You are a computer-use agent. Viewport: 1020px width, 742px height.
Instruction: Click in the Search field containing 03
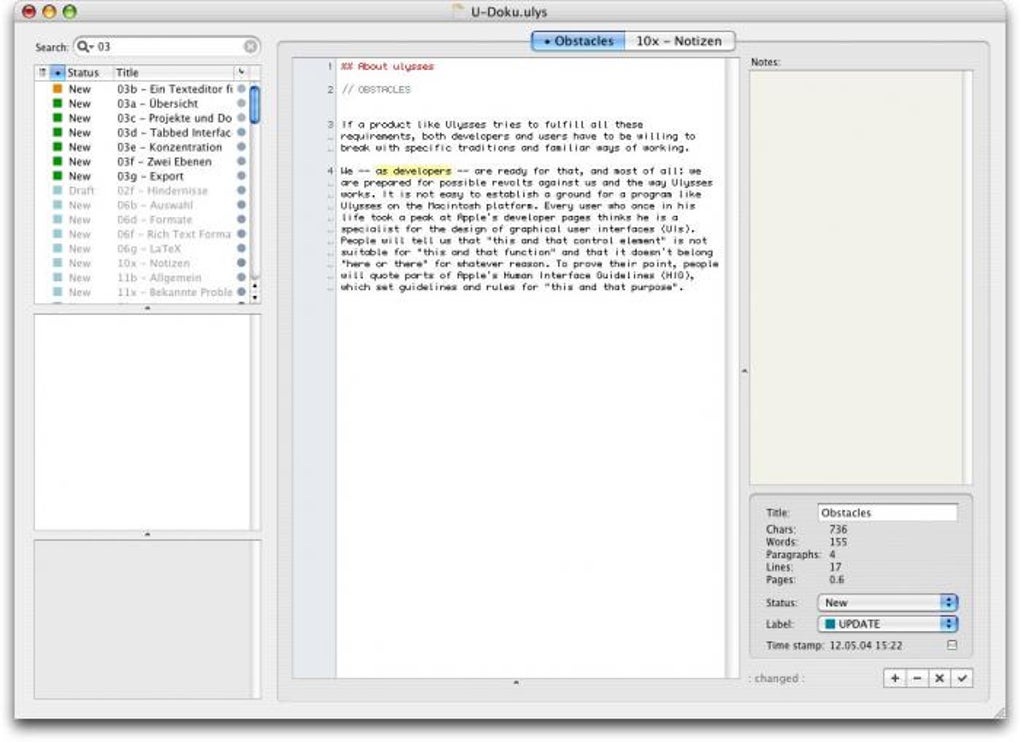pyautogui.click(x=167, y=47)
